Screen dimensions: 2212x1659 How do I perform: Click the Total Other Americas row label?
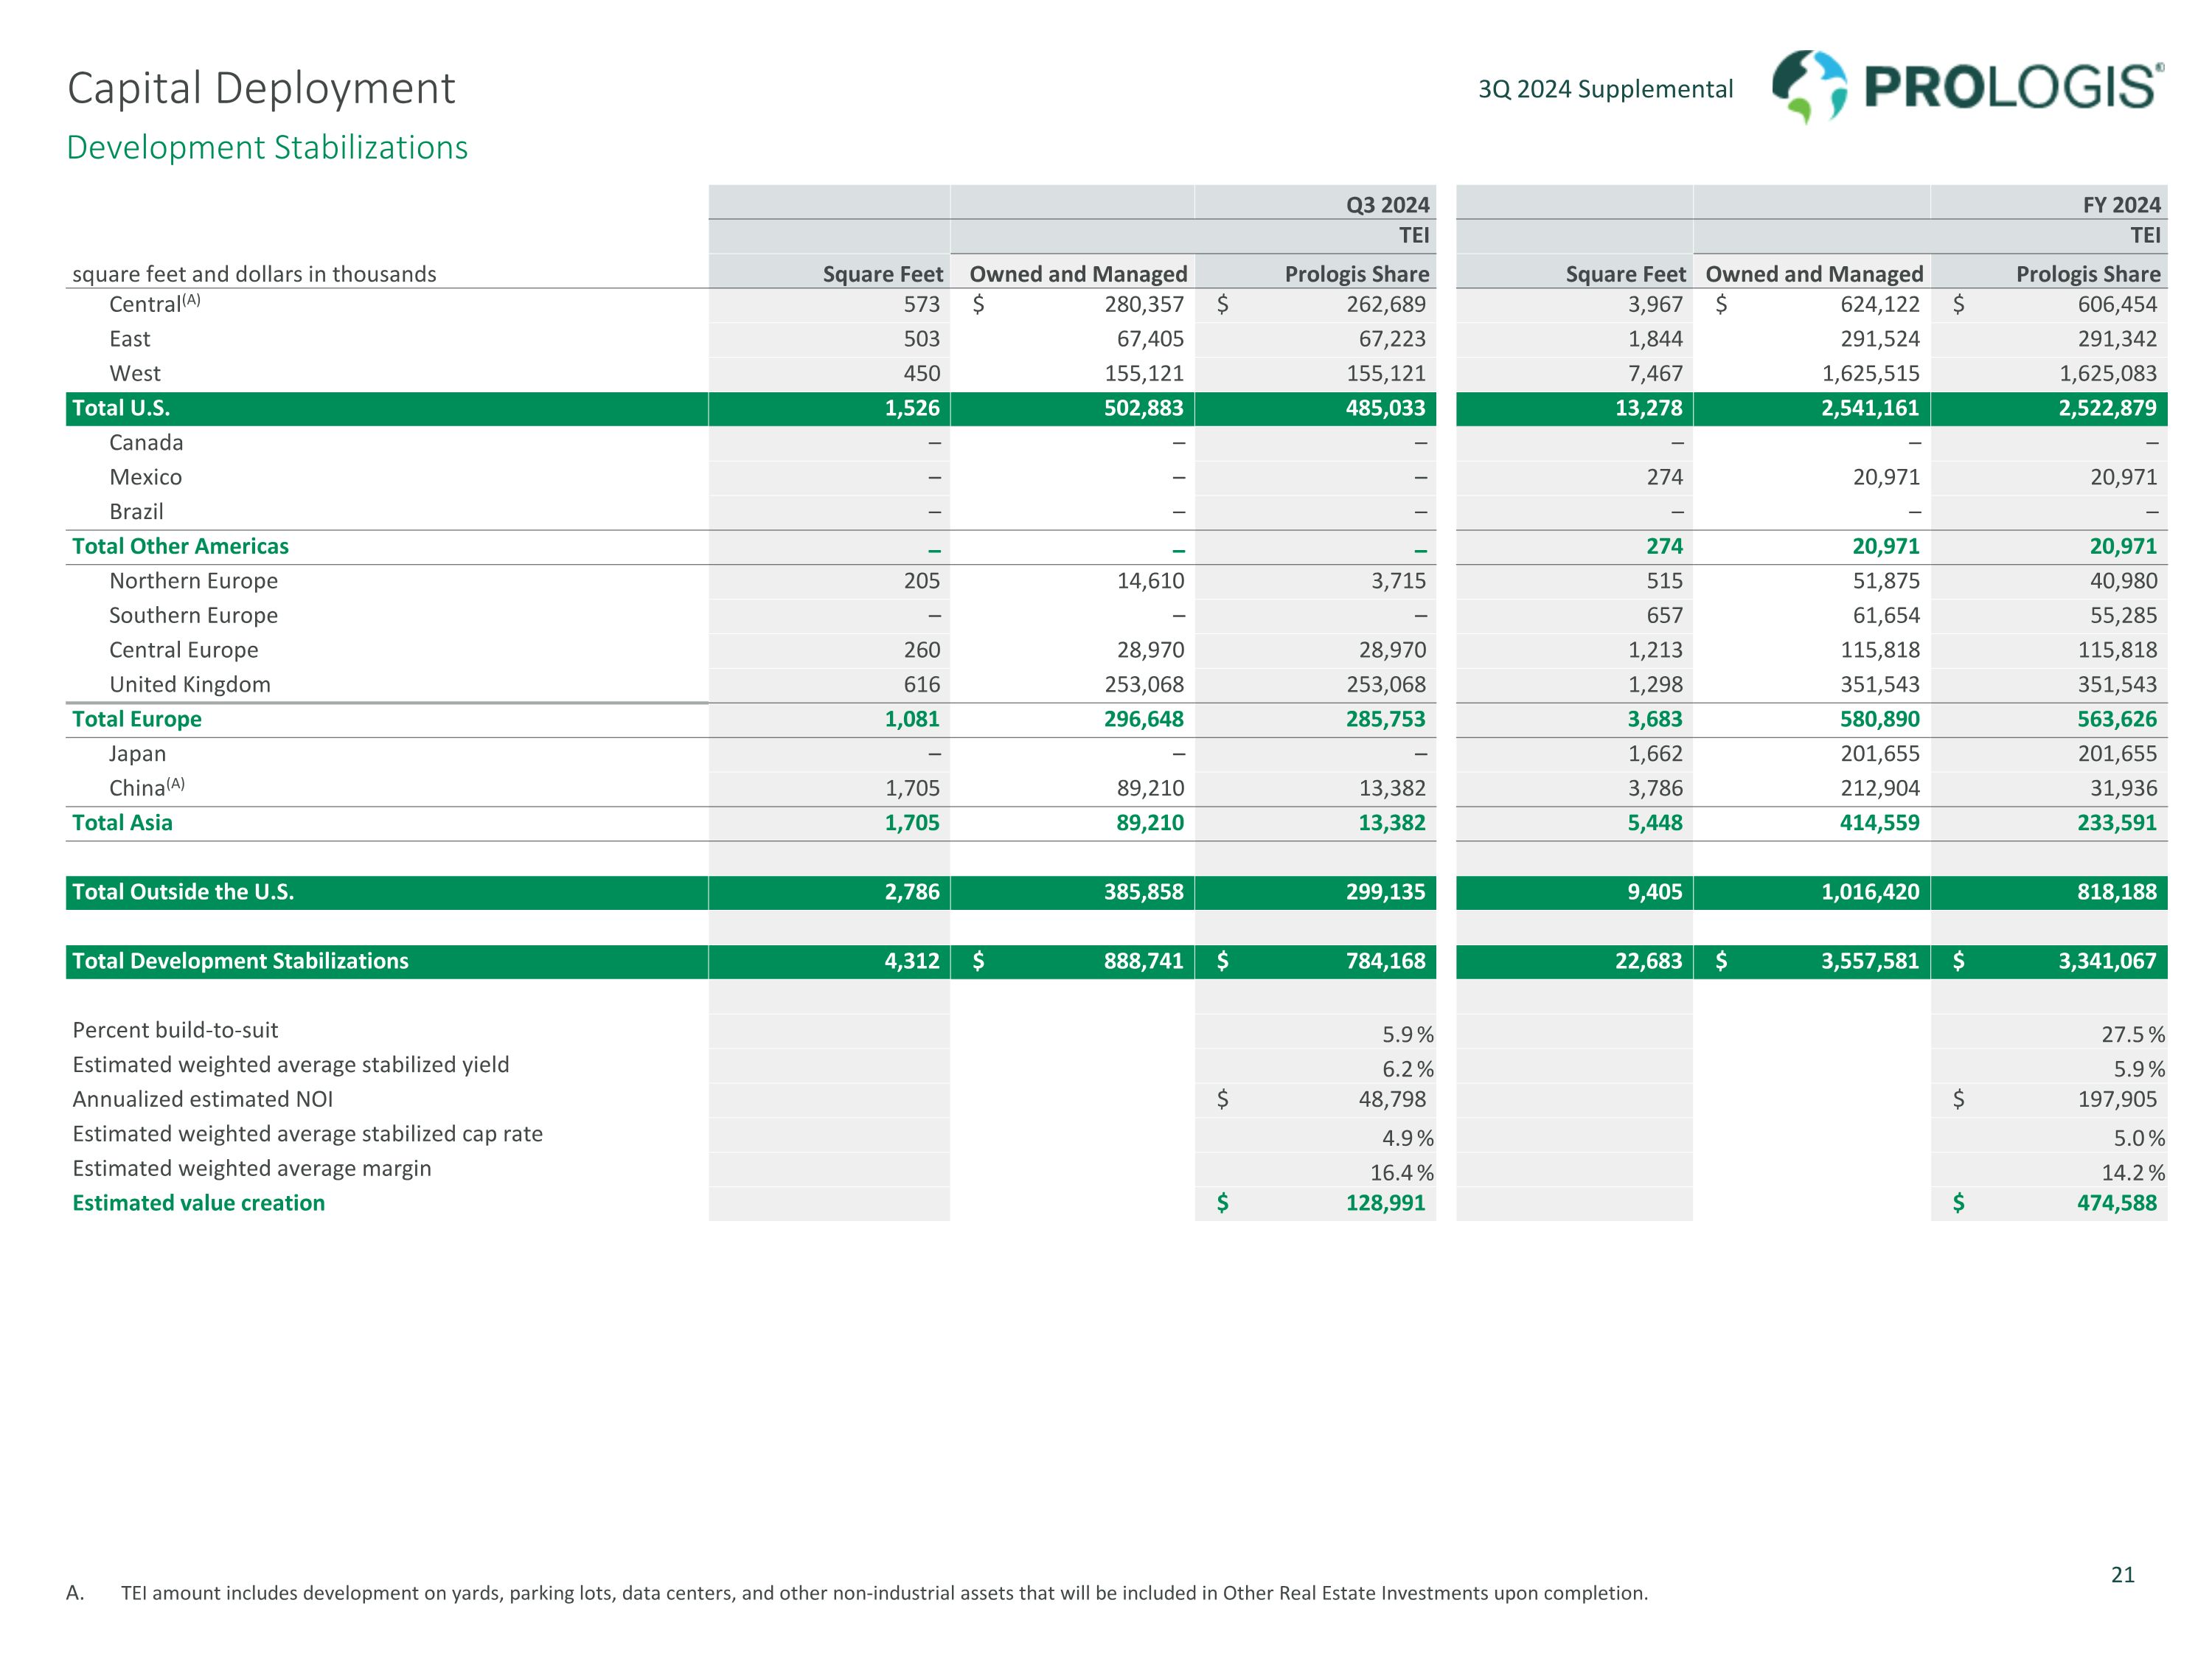click(180, 546)
